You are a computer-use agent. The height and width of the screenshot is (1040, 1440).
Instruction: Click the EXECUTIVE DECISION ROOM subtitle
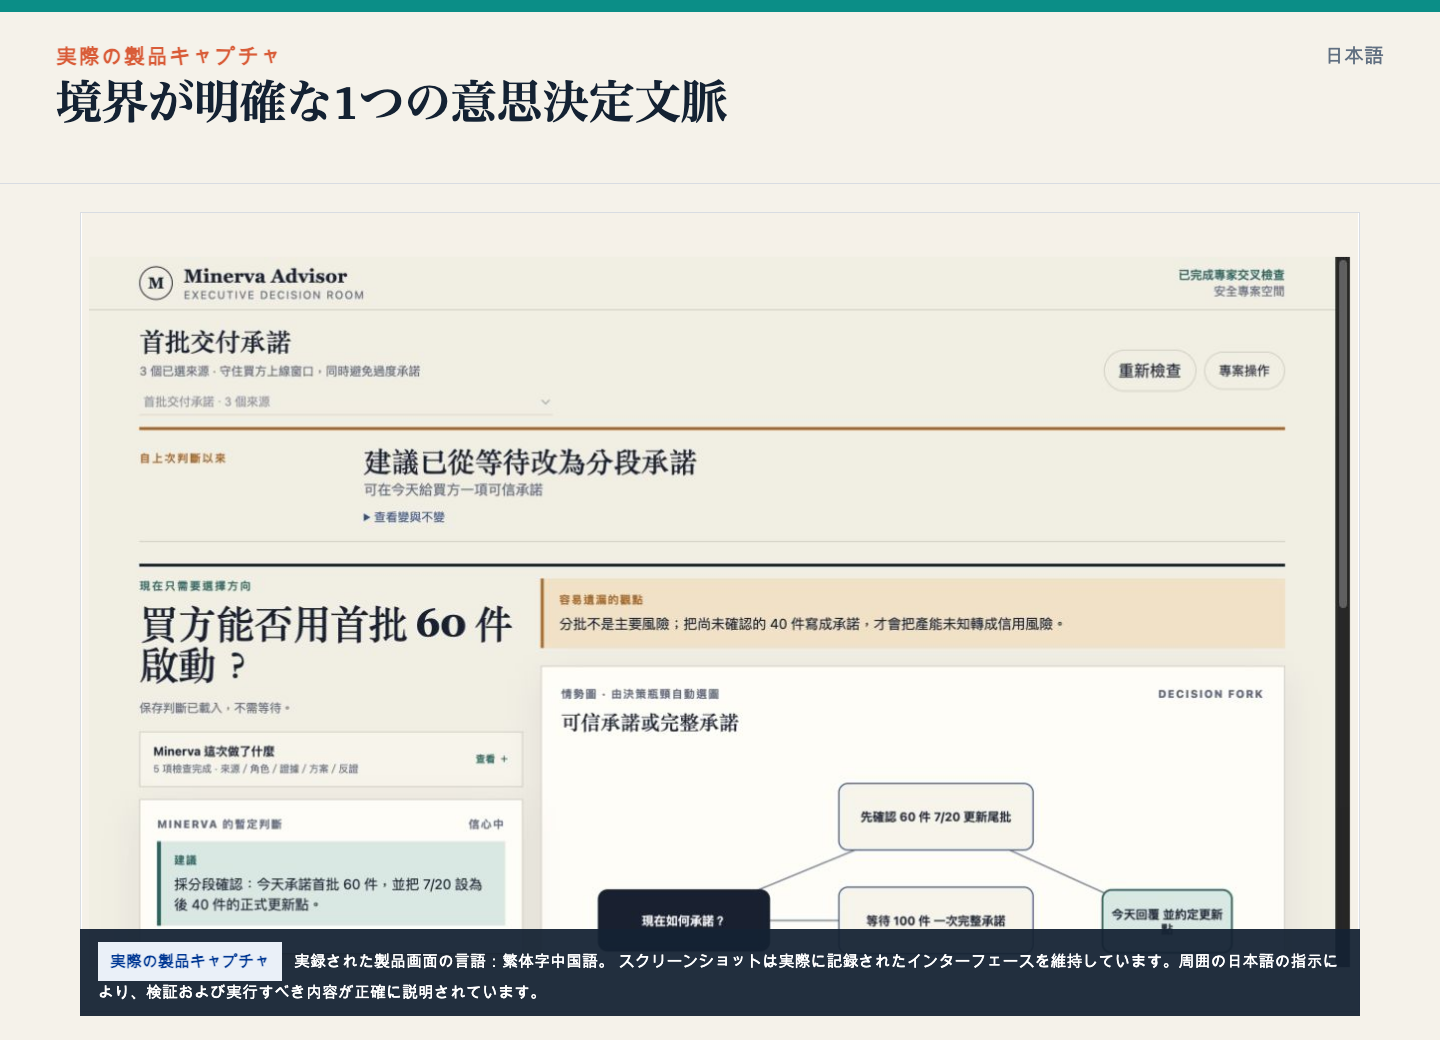pos(274,295)
